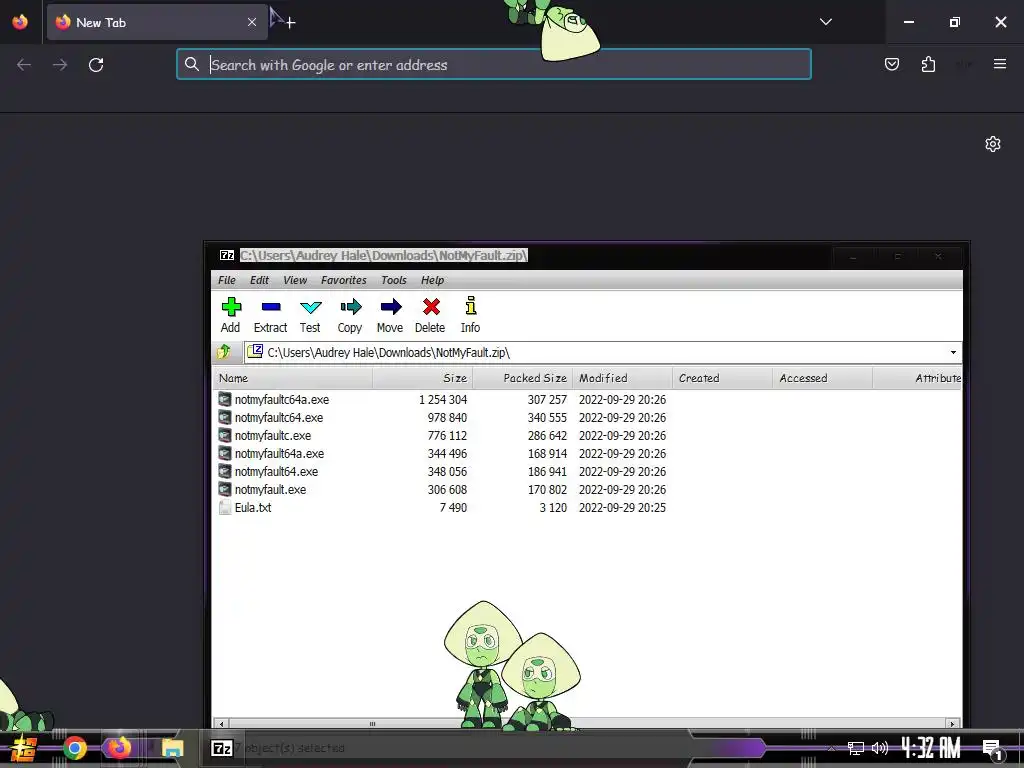The image size is (1024, 768).
Task: Open the Firefox list all tabs chevron
Action: (x=825, y=22)
